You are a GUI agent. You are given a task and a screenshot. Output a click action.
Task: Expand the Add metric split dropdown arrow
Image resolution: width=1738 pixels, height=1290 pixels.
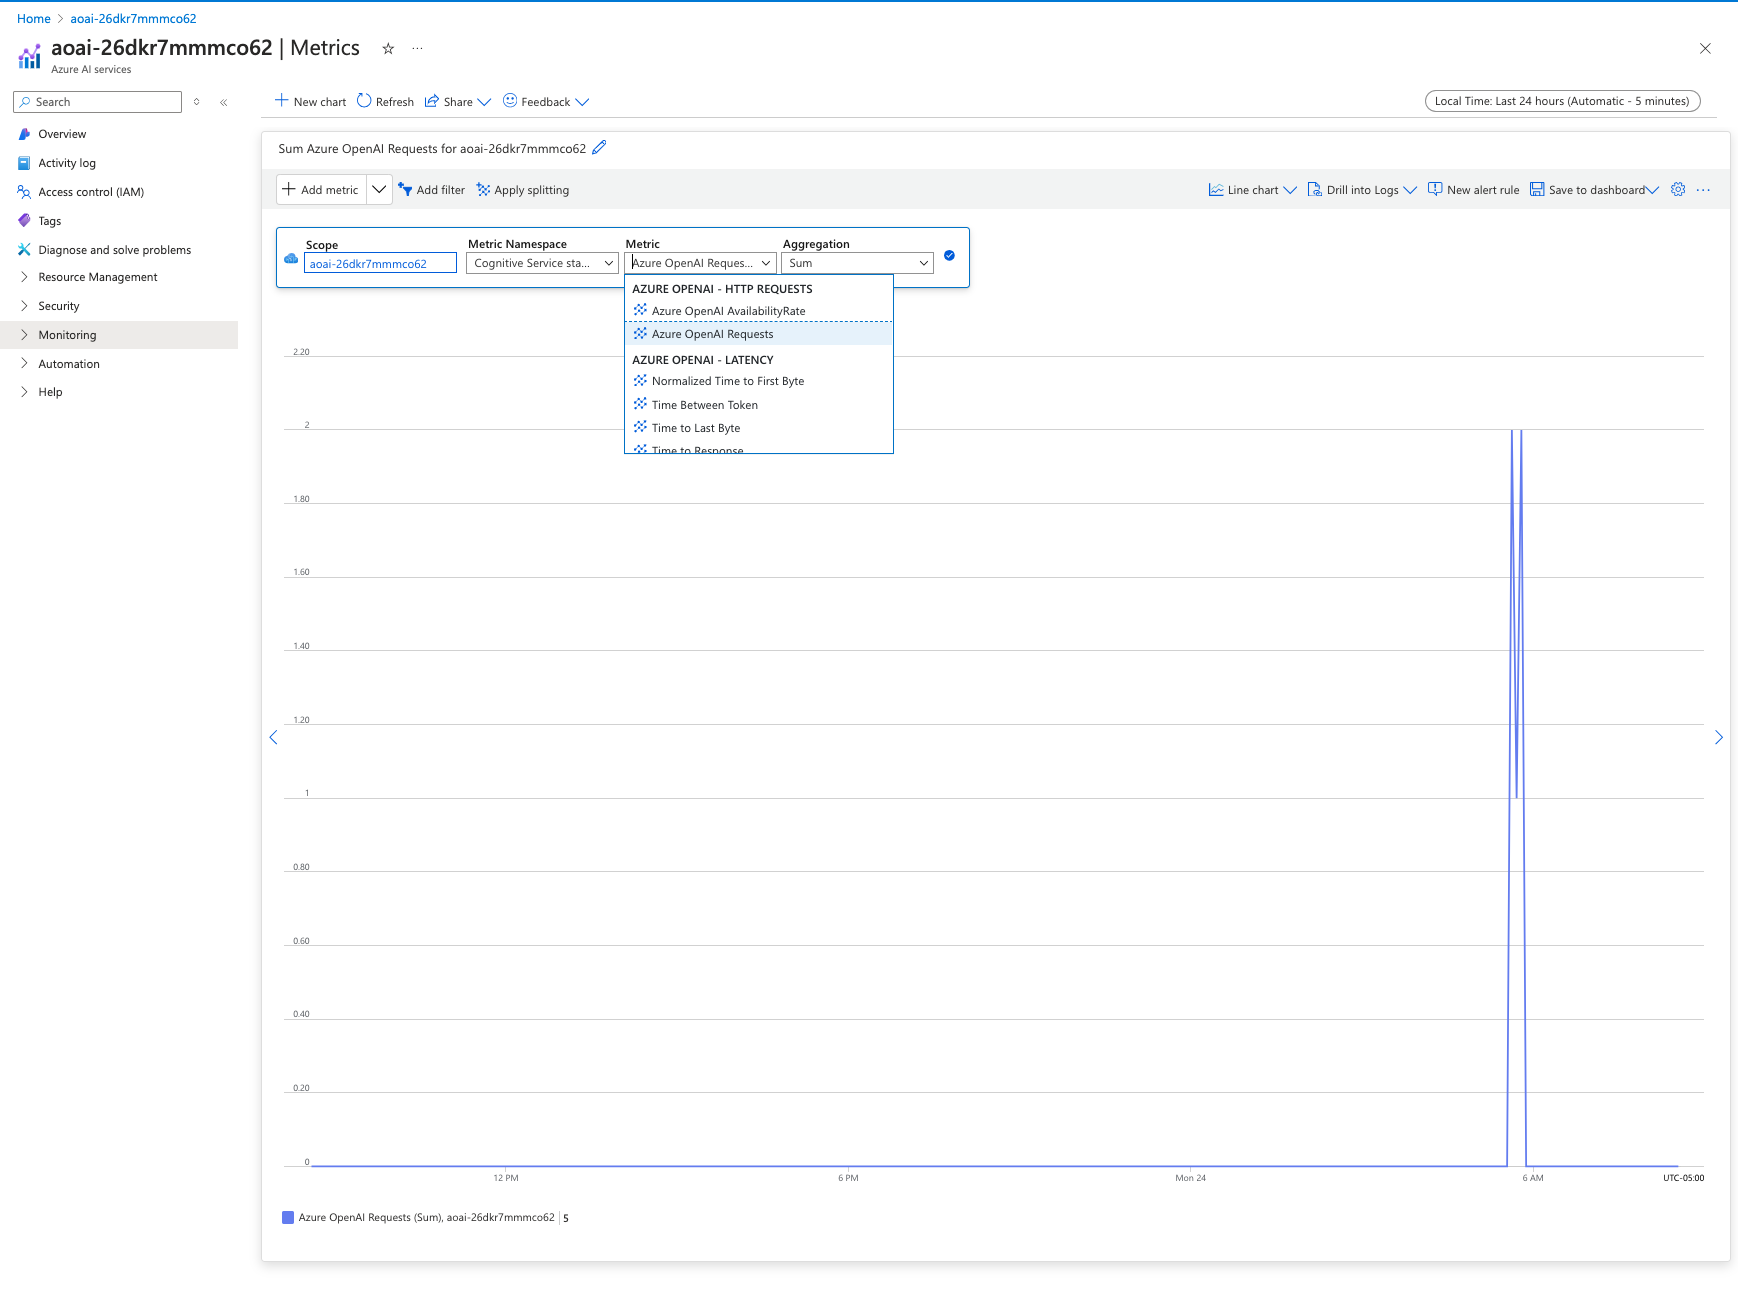tap(379, 190)
